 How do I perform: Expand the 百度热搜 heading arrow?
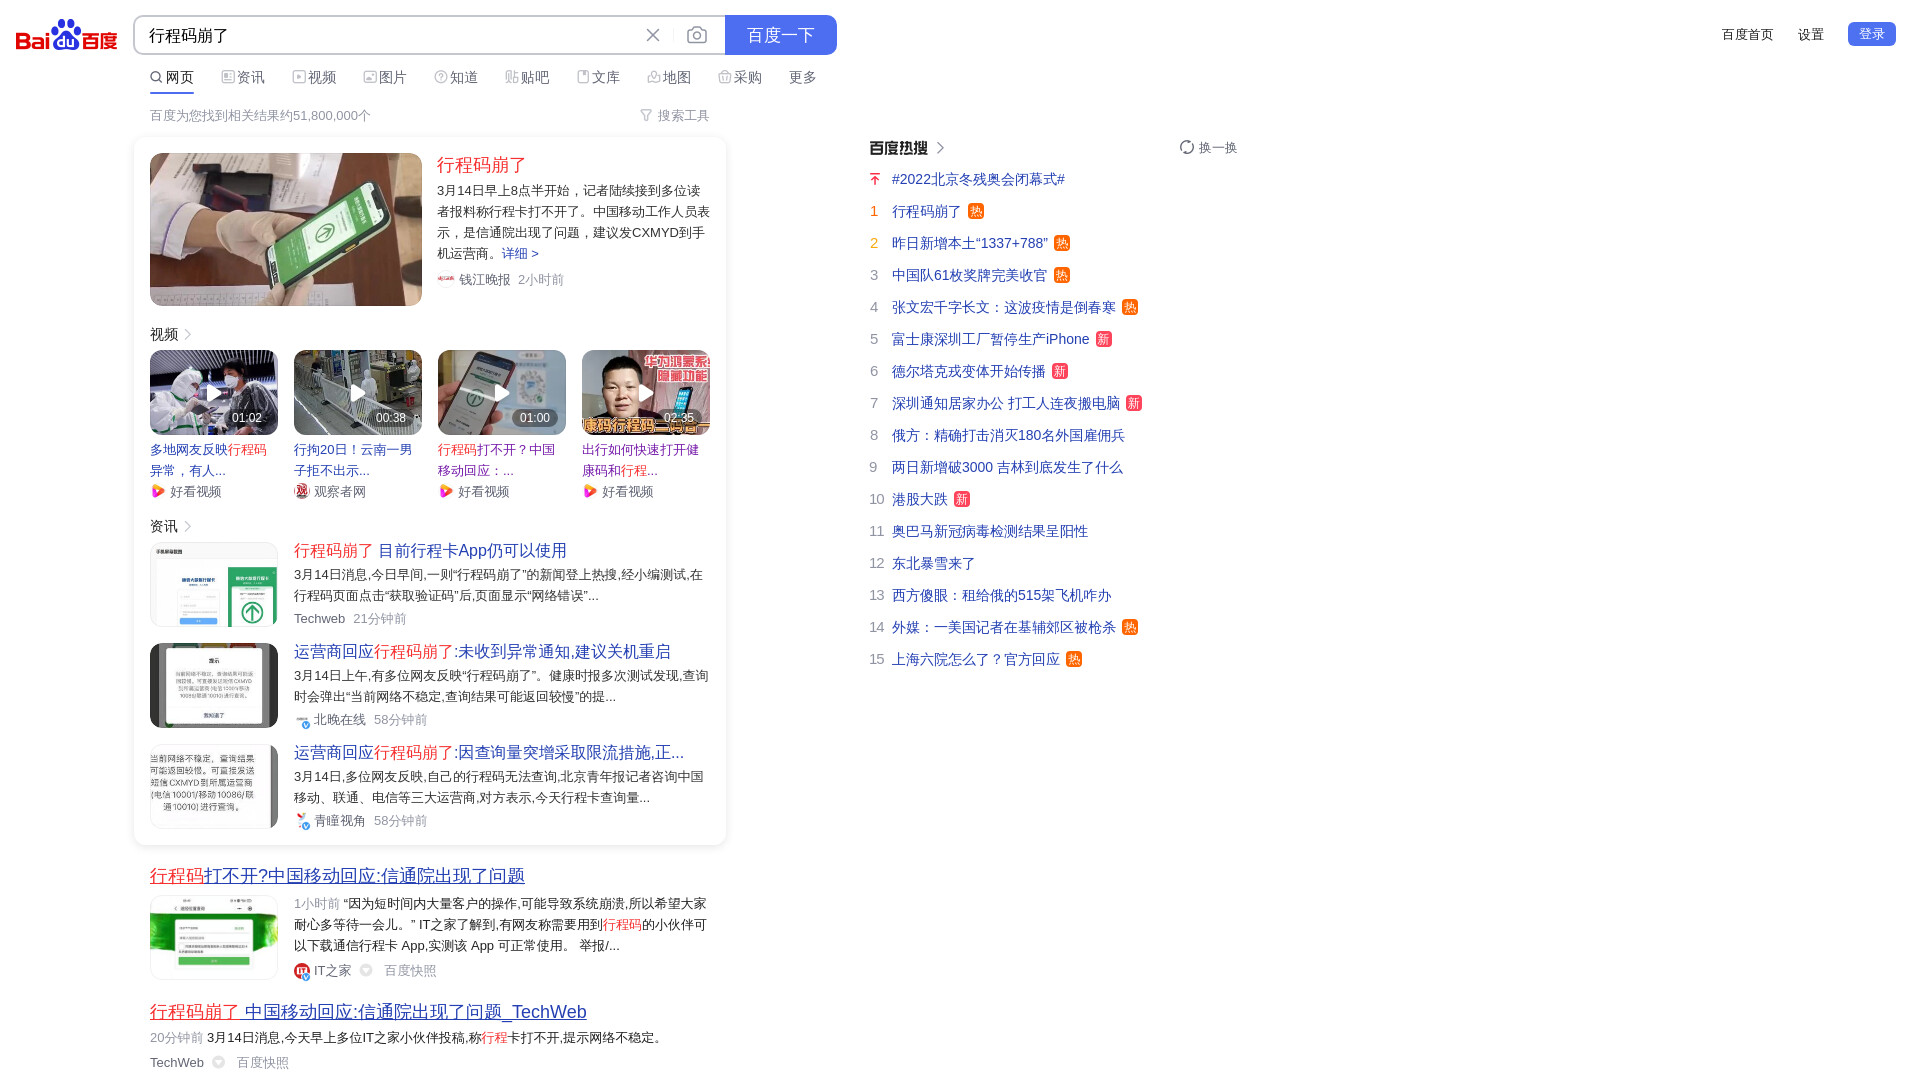coord(940,148)
